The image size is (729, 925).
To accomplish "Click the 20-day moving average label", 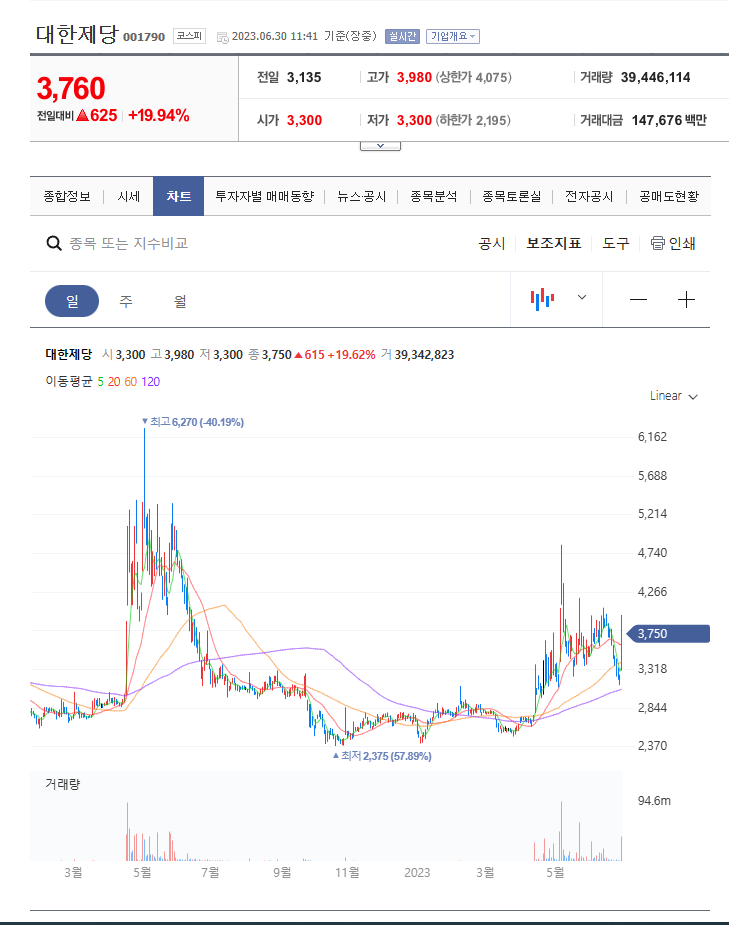I will (114, 382).
